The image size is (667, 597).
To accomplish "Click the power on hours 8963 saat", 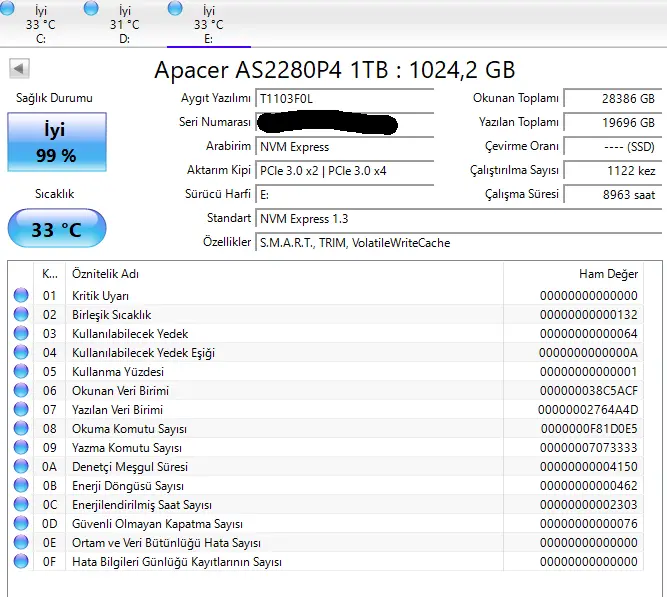I will coord(613,195).
